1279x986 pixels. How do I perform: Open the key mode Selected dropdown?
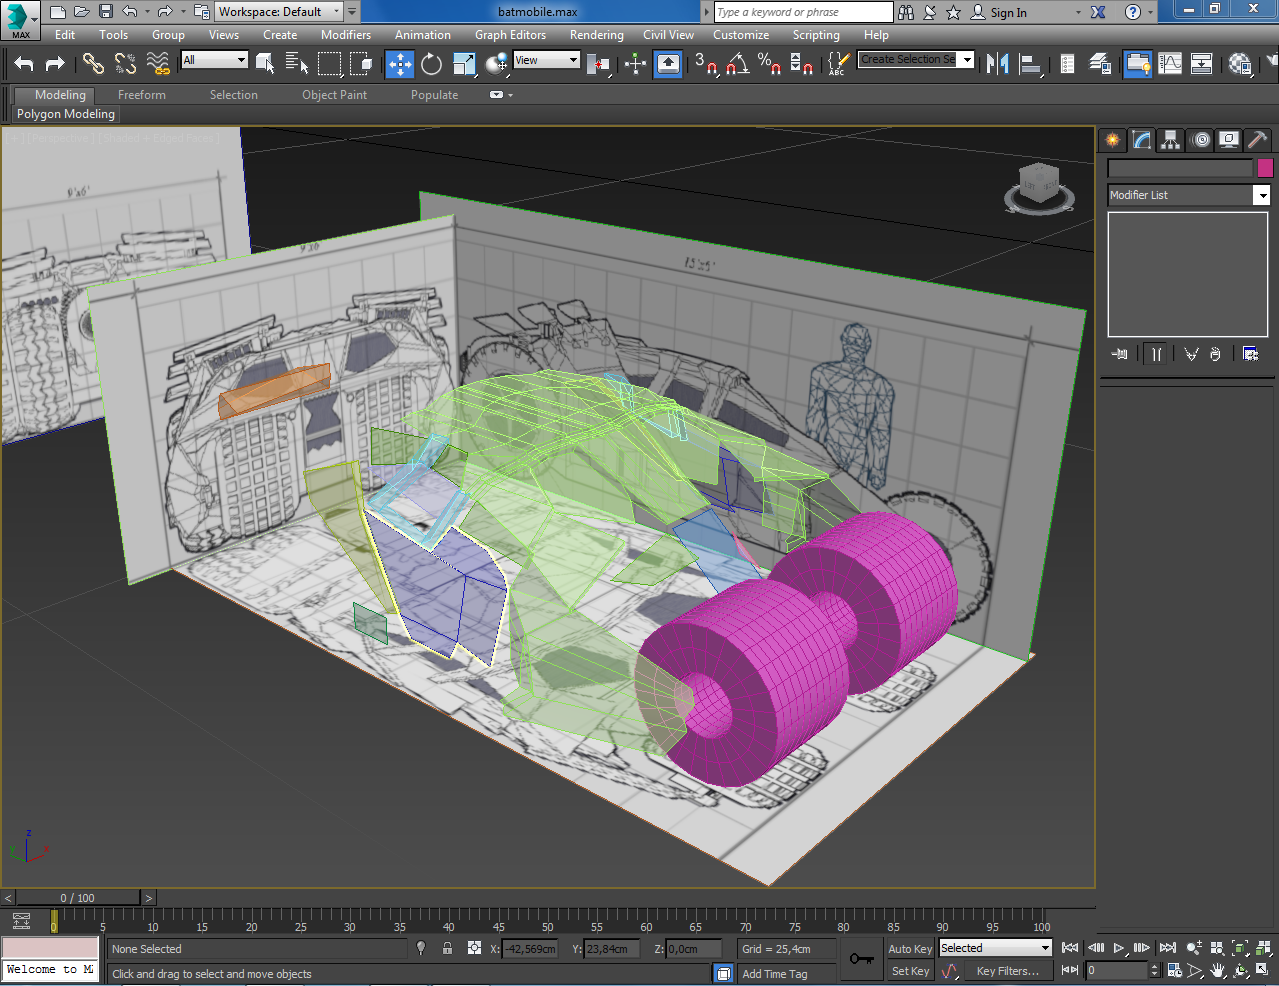click(x=995, y=948)
